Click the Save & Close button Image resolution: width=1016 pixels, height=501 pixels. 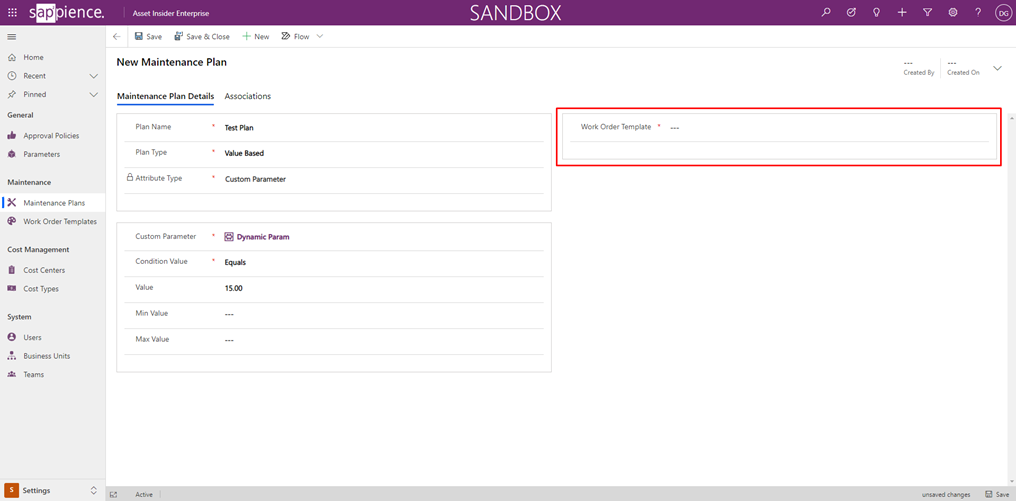coord(202,37)
